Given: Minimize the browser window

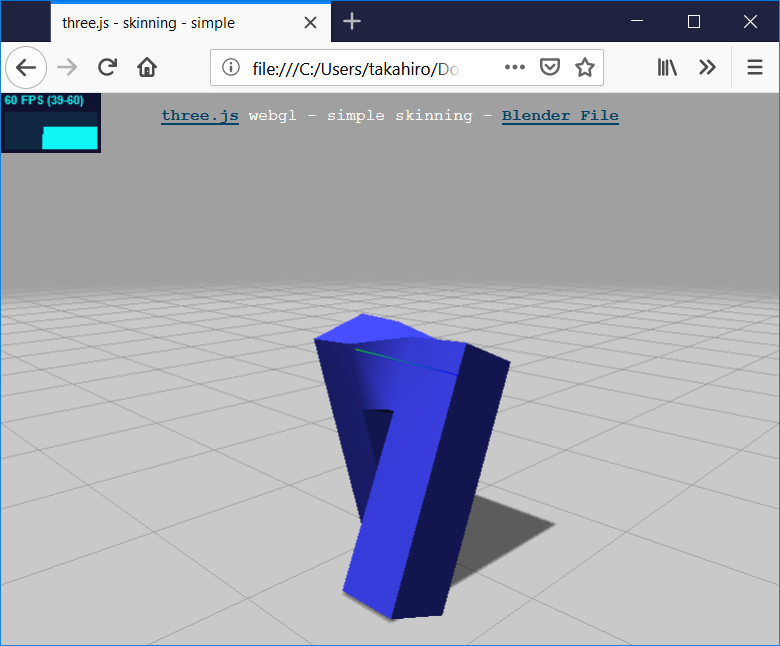Looking at the screenshot, I should [x=637, y=21].
